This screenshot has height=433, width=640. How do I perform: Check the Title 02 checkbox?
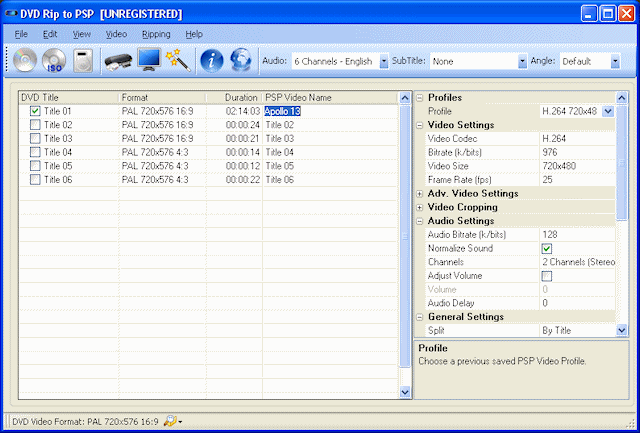pyautogui.click(x=36, y=124)
